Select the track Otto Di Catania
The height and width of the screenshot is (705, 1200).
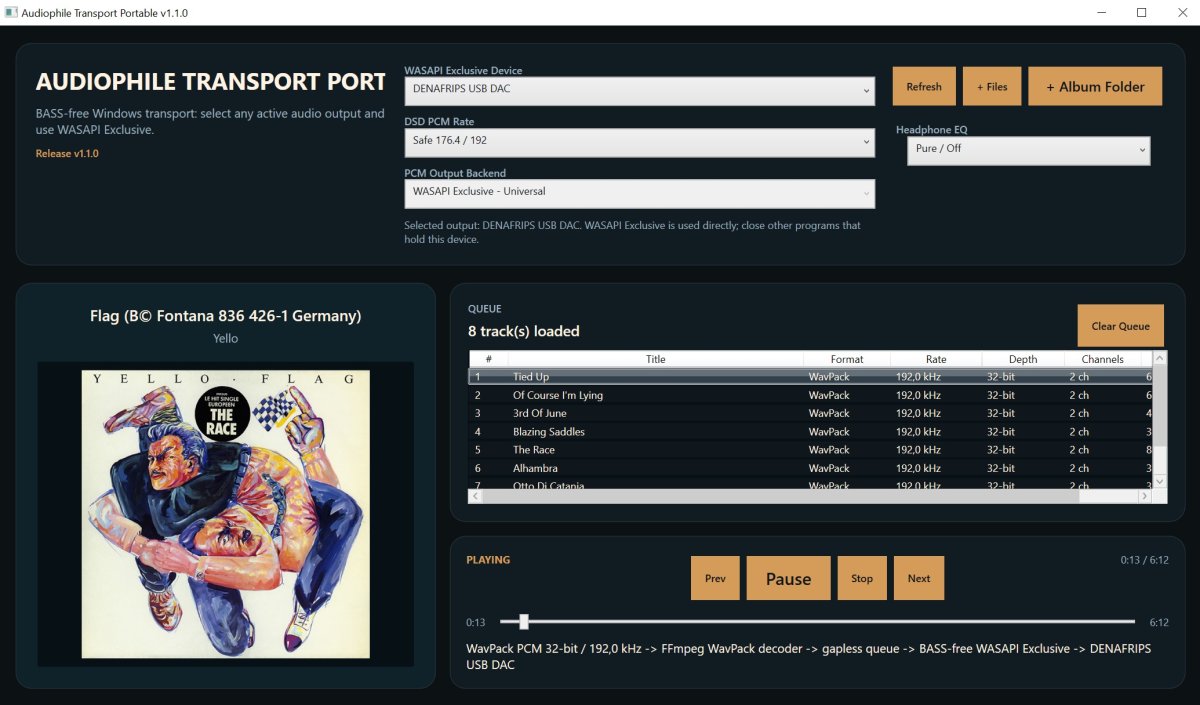coord(810,485)
